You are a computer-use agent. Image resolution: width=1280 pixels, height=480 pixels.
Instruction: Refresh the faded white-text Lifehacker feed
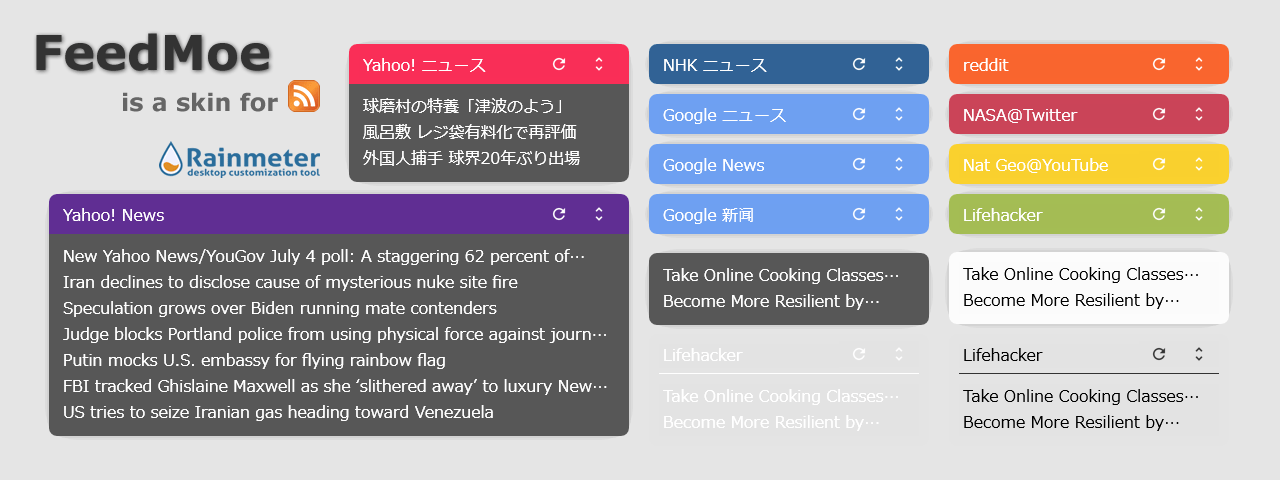click(859, 354)
